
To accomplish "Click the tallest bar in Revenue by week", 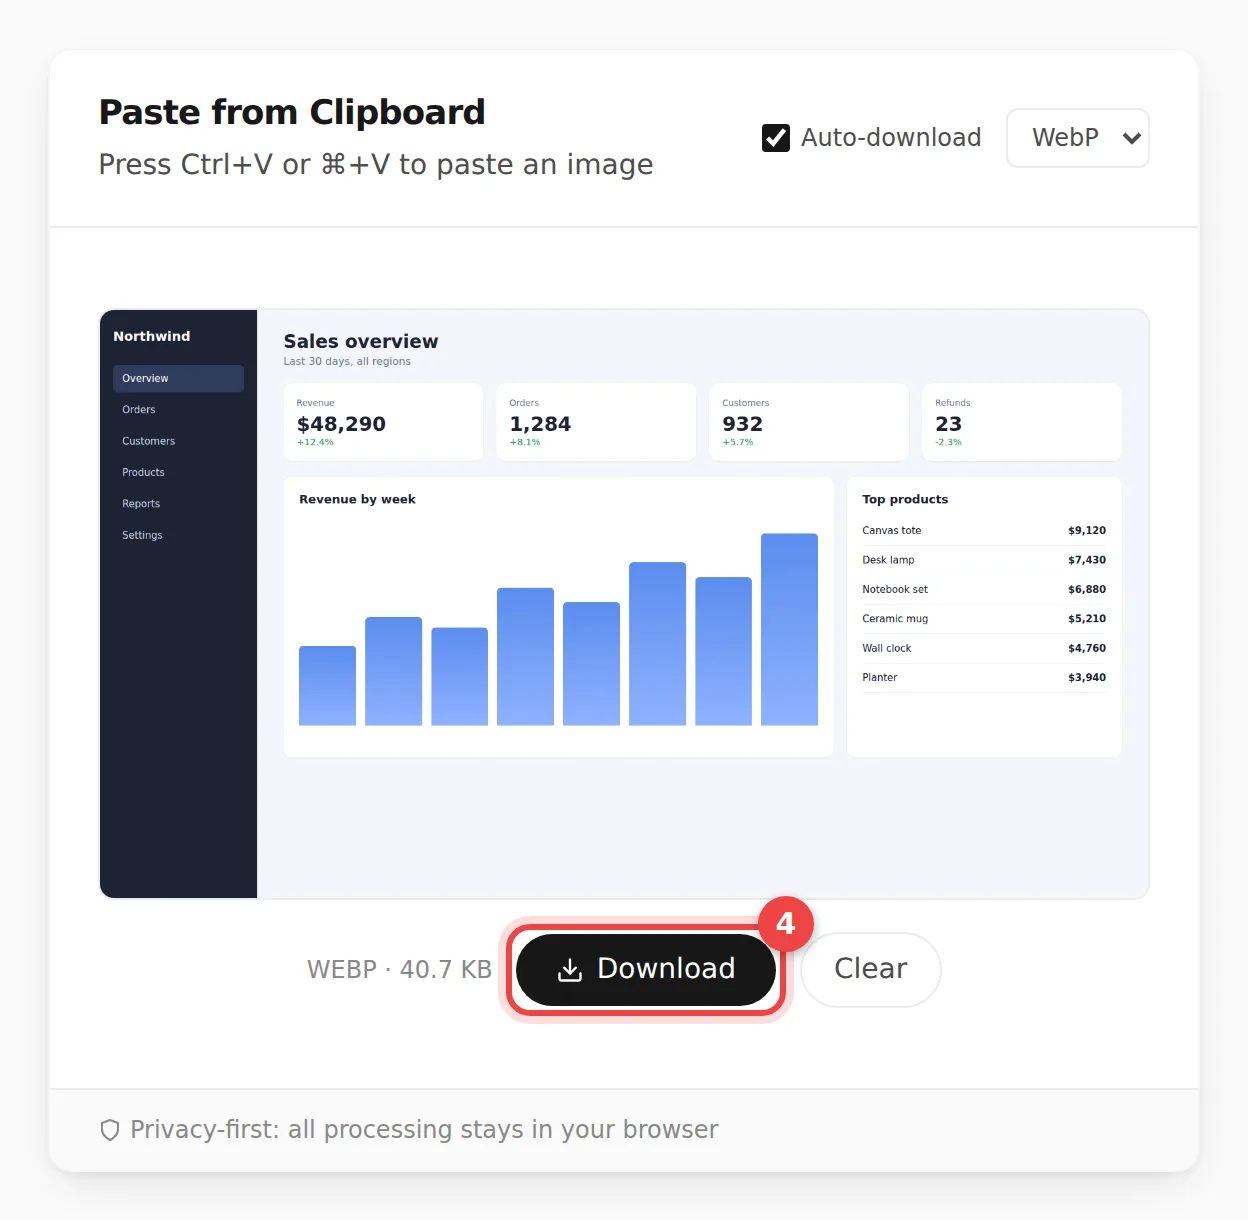I will 789,629.
